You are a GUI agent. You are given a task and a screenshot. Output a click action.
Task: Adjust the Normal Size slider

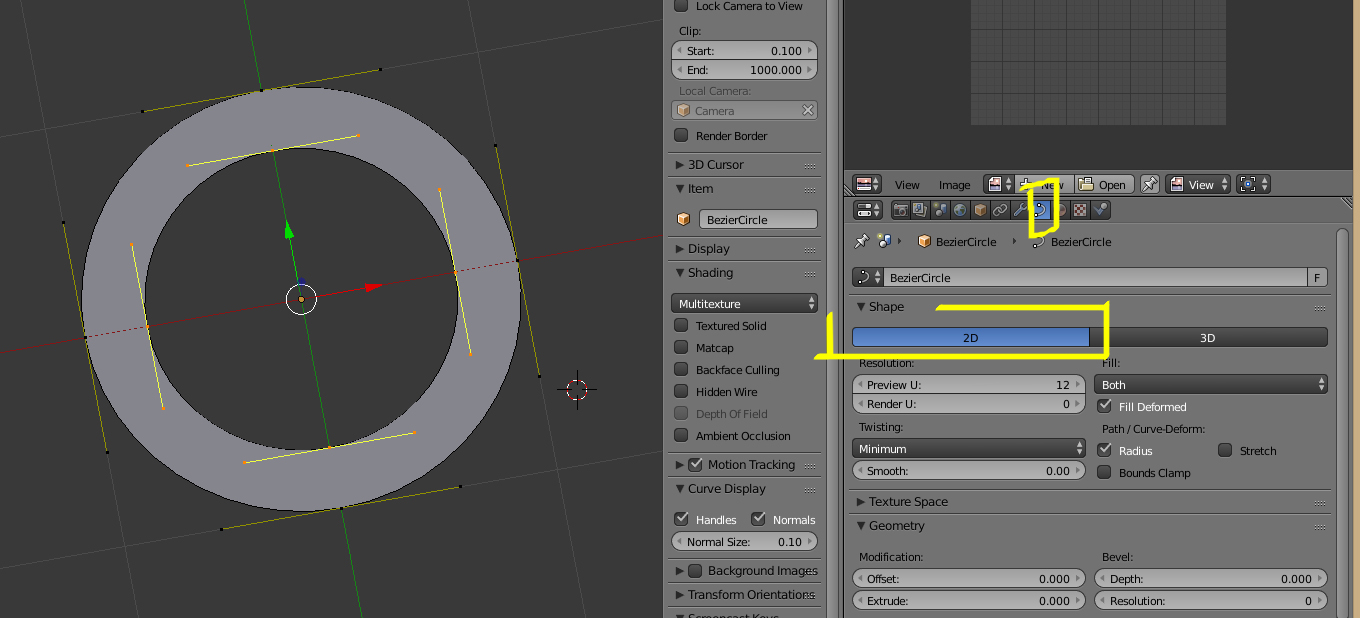tap(743, 542)
